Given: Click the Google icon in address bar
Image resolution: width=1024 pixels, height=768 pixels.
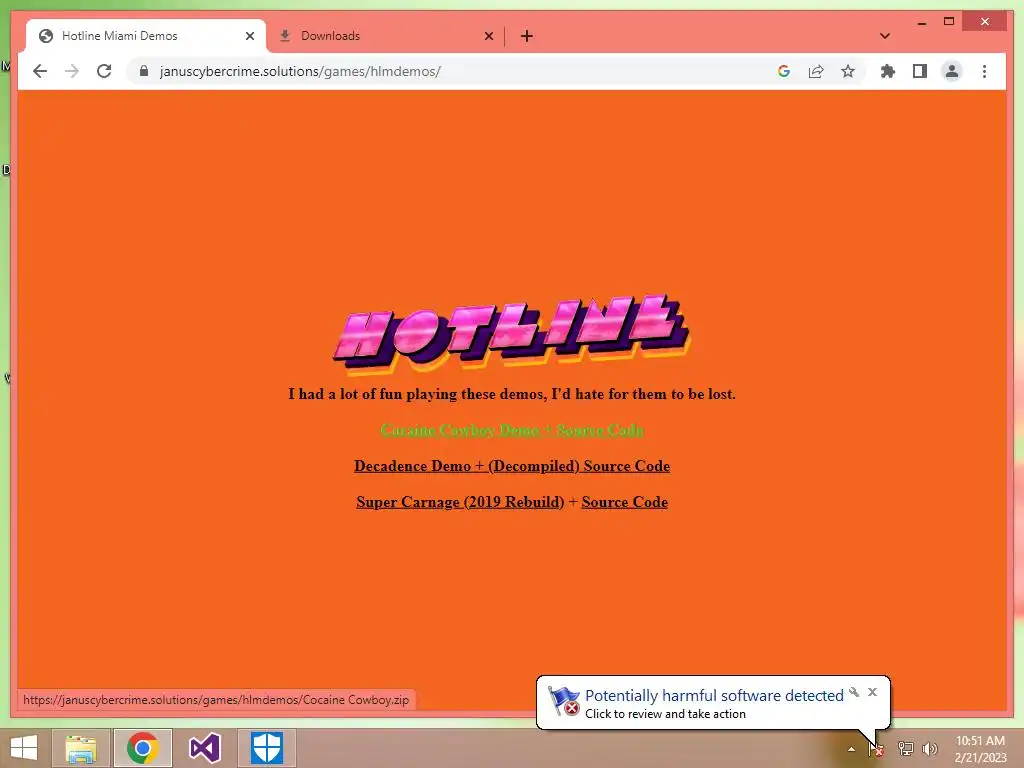Looking at the screenshot, I should [784, 71].
